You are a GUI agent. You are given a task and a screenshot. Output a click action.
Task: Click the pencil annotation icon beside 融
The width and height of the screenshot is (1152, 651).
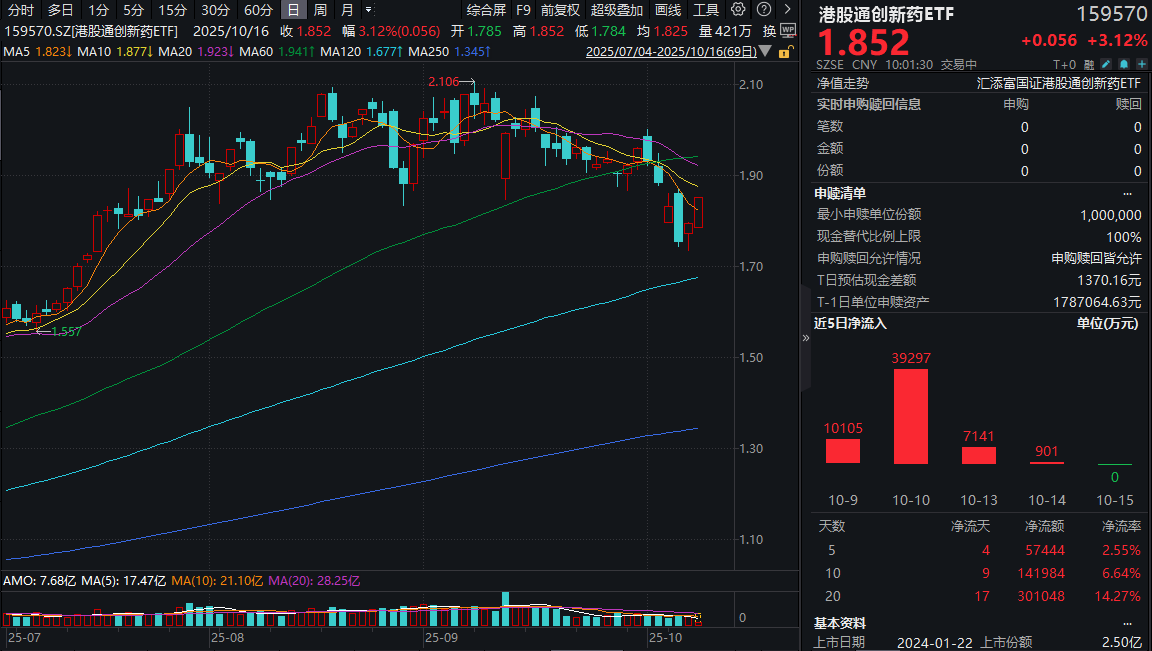(x=1106, y=64)
